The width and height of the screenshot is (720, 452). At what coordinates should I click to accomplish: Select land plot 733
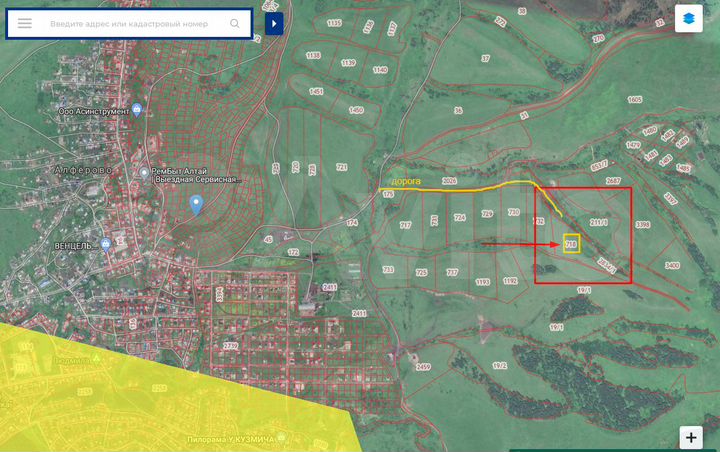388,270
